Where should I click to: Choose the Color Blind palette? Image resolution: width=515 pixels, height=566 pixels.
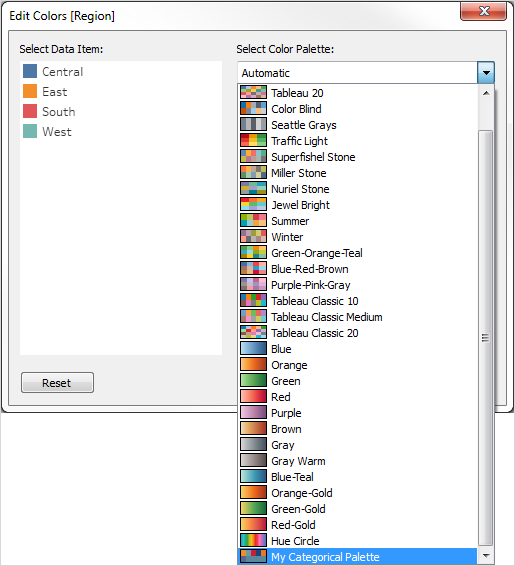coord(358,109)
